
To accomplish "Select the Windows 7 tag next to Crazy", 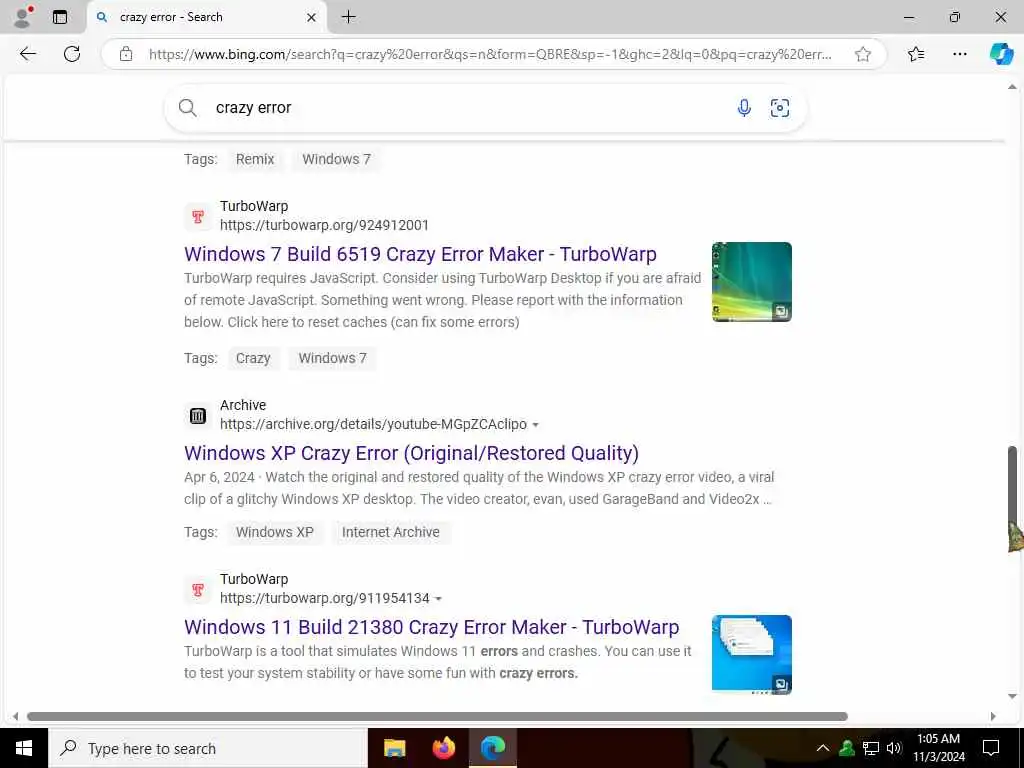I will pos(332,359).
